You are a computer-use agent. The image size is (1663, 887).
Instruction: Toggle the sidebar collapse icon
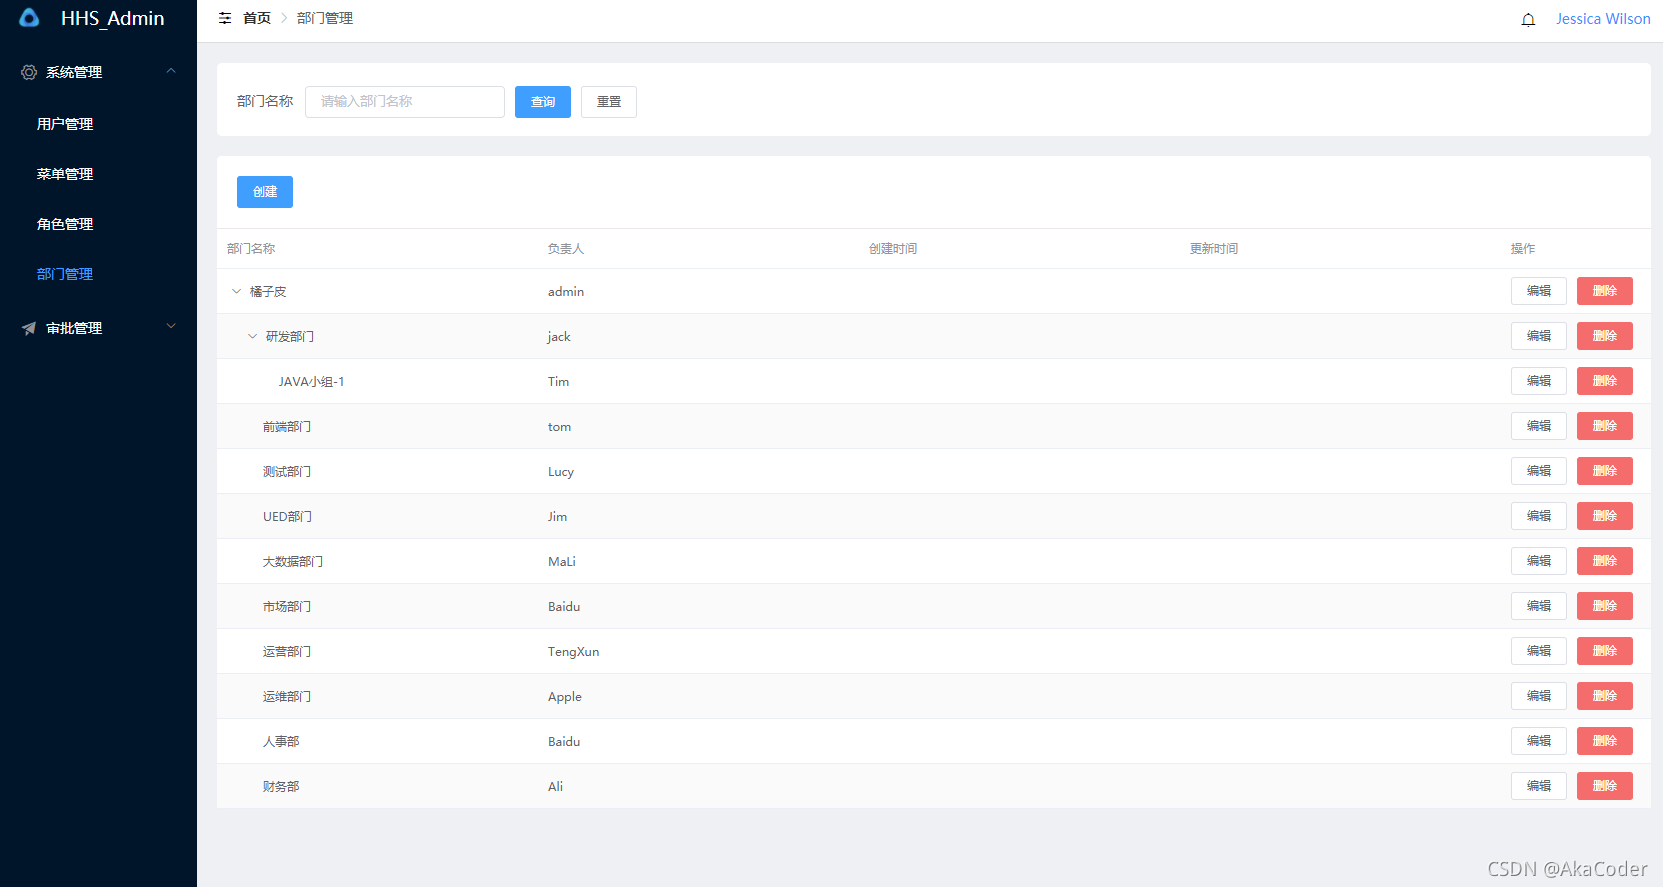[225, 18]
